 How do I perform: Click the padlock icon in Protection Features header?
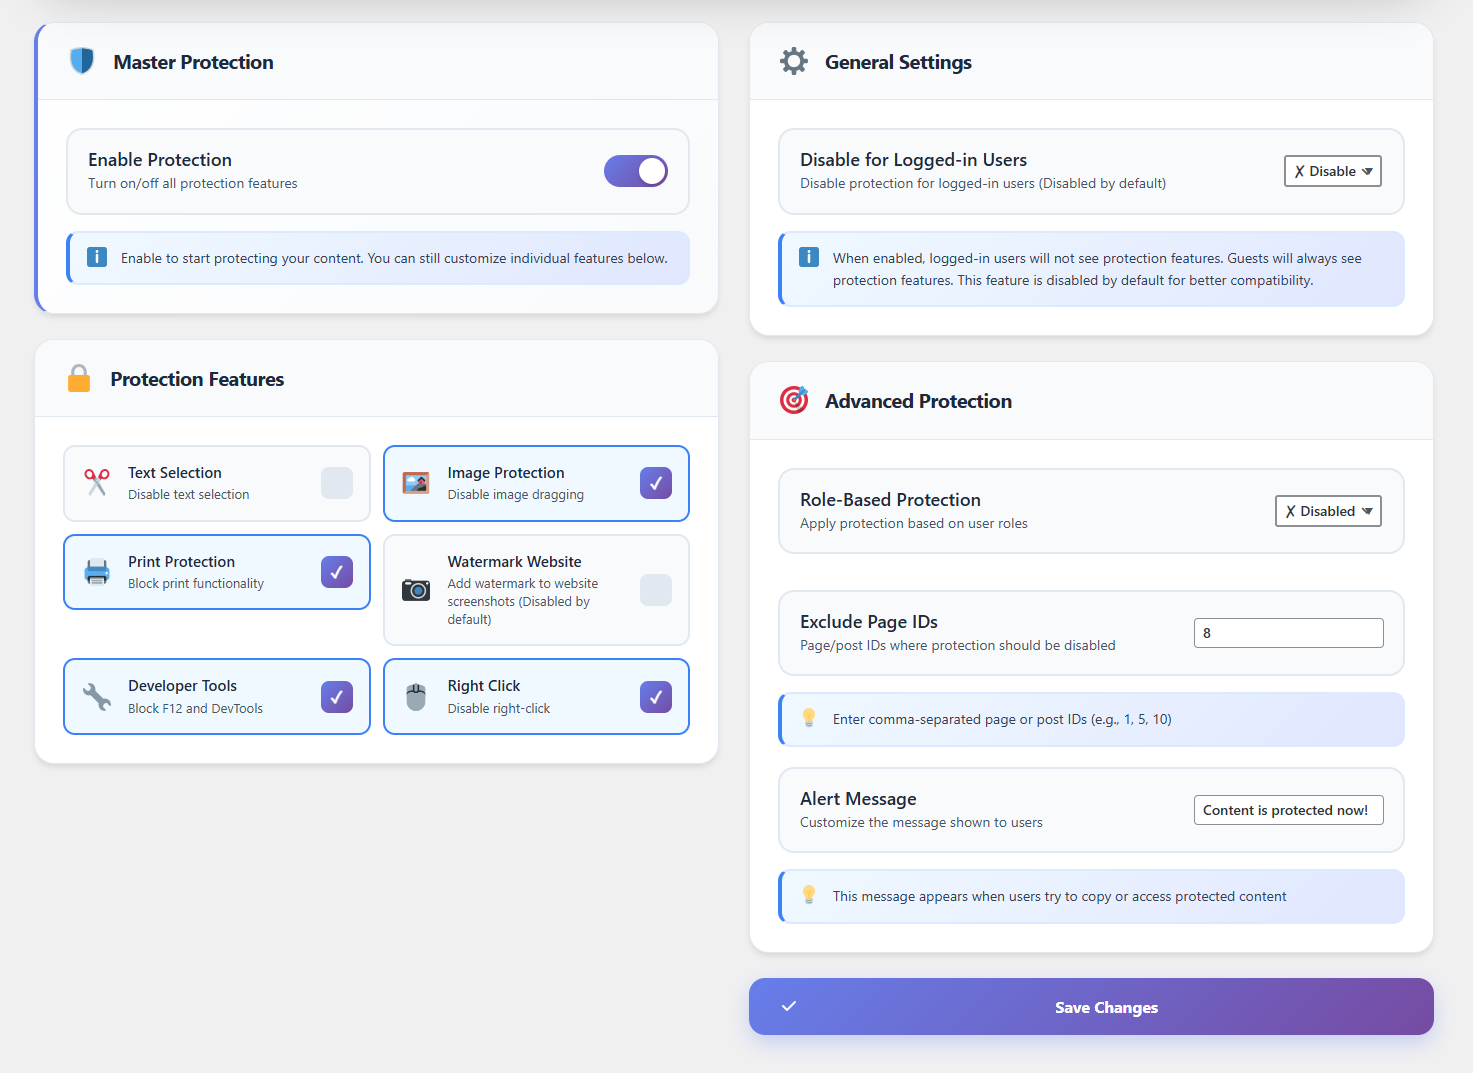point(79,379)
